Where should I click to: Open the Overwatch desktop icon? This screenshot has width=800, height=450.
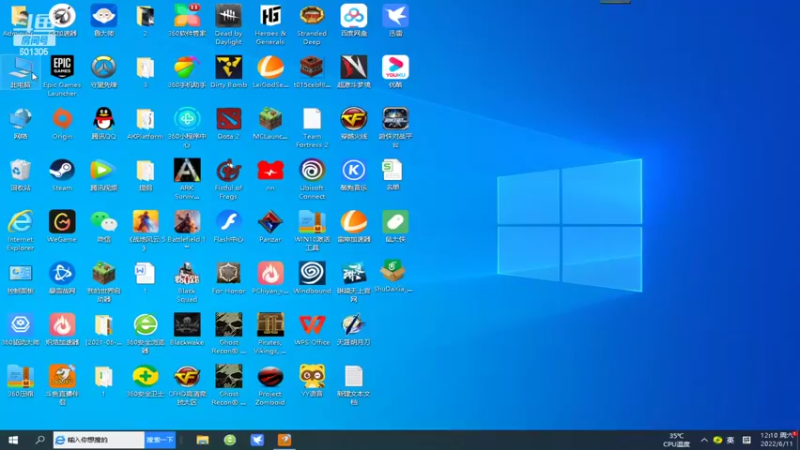[x=104, y=67]
